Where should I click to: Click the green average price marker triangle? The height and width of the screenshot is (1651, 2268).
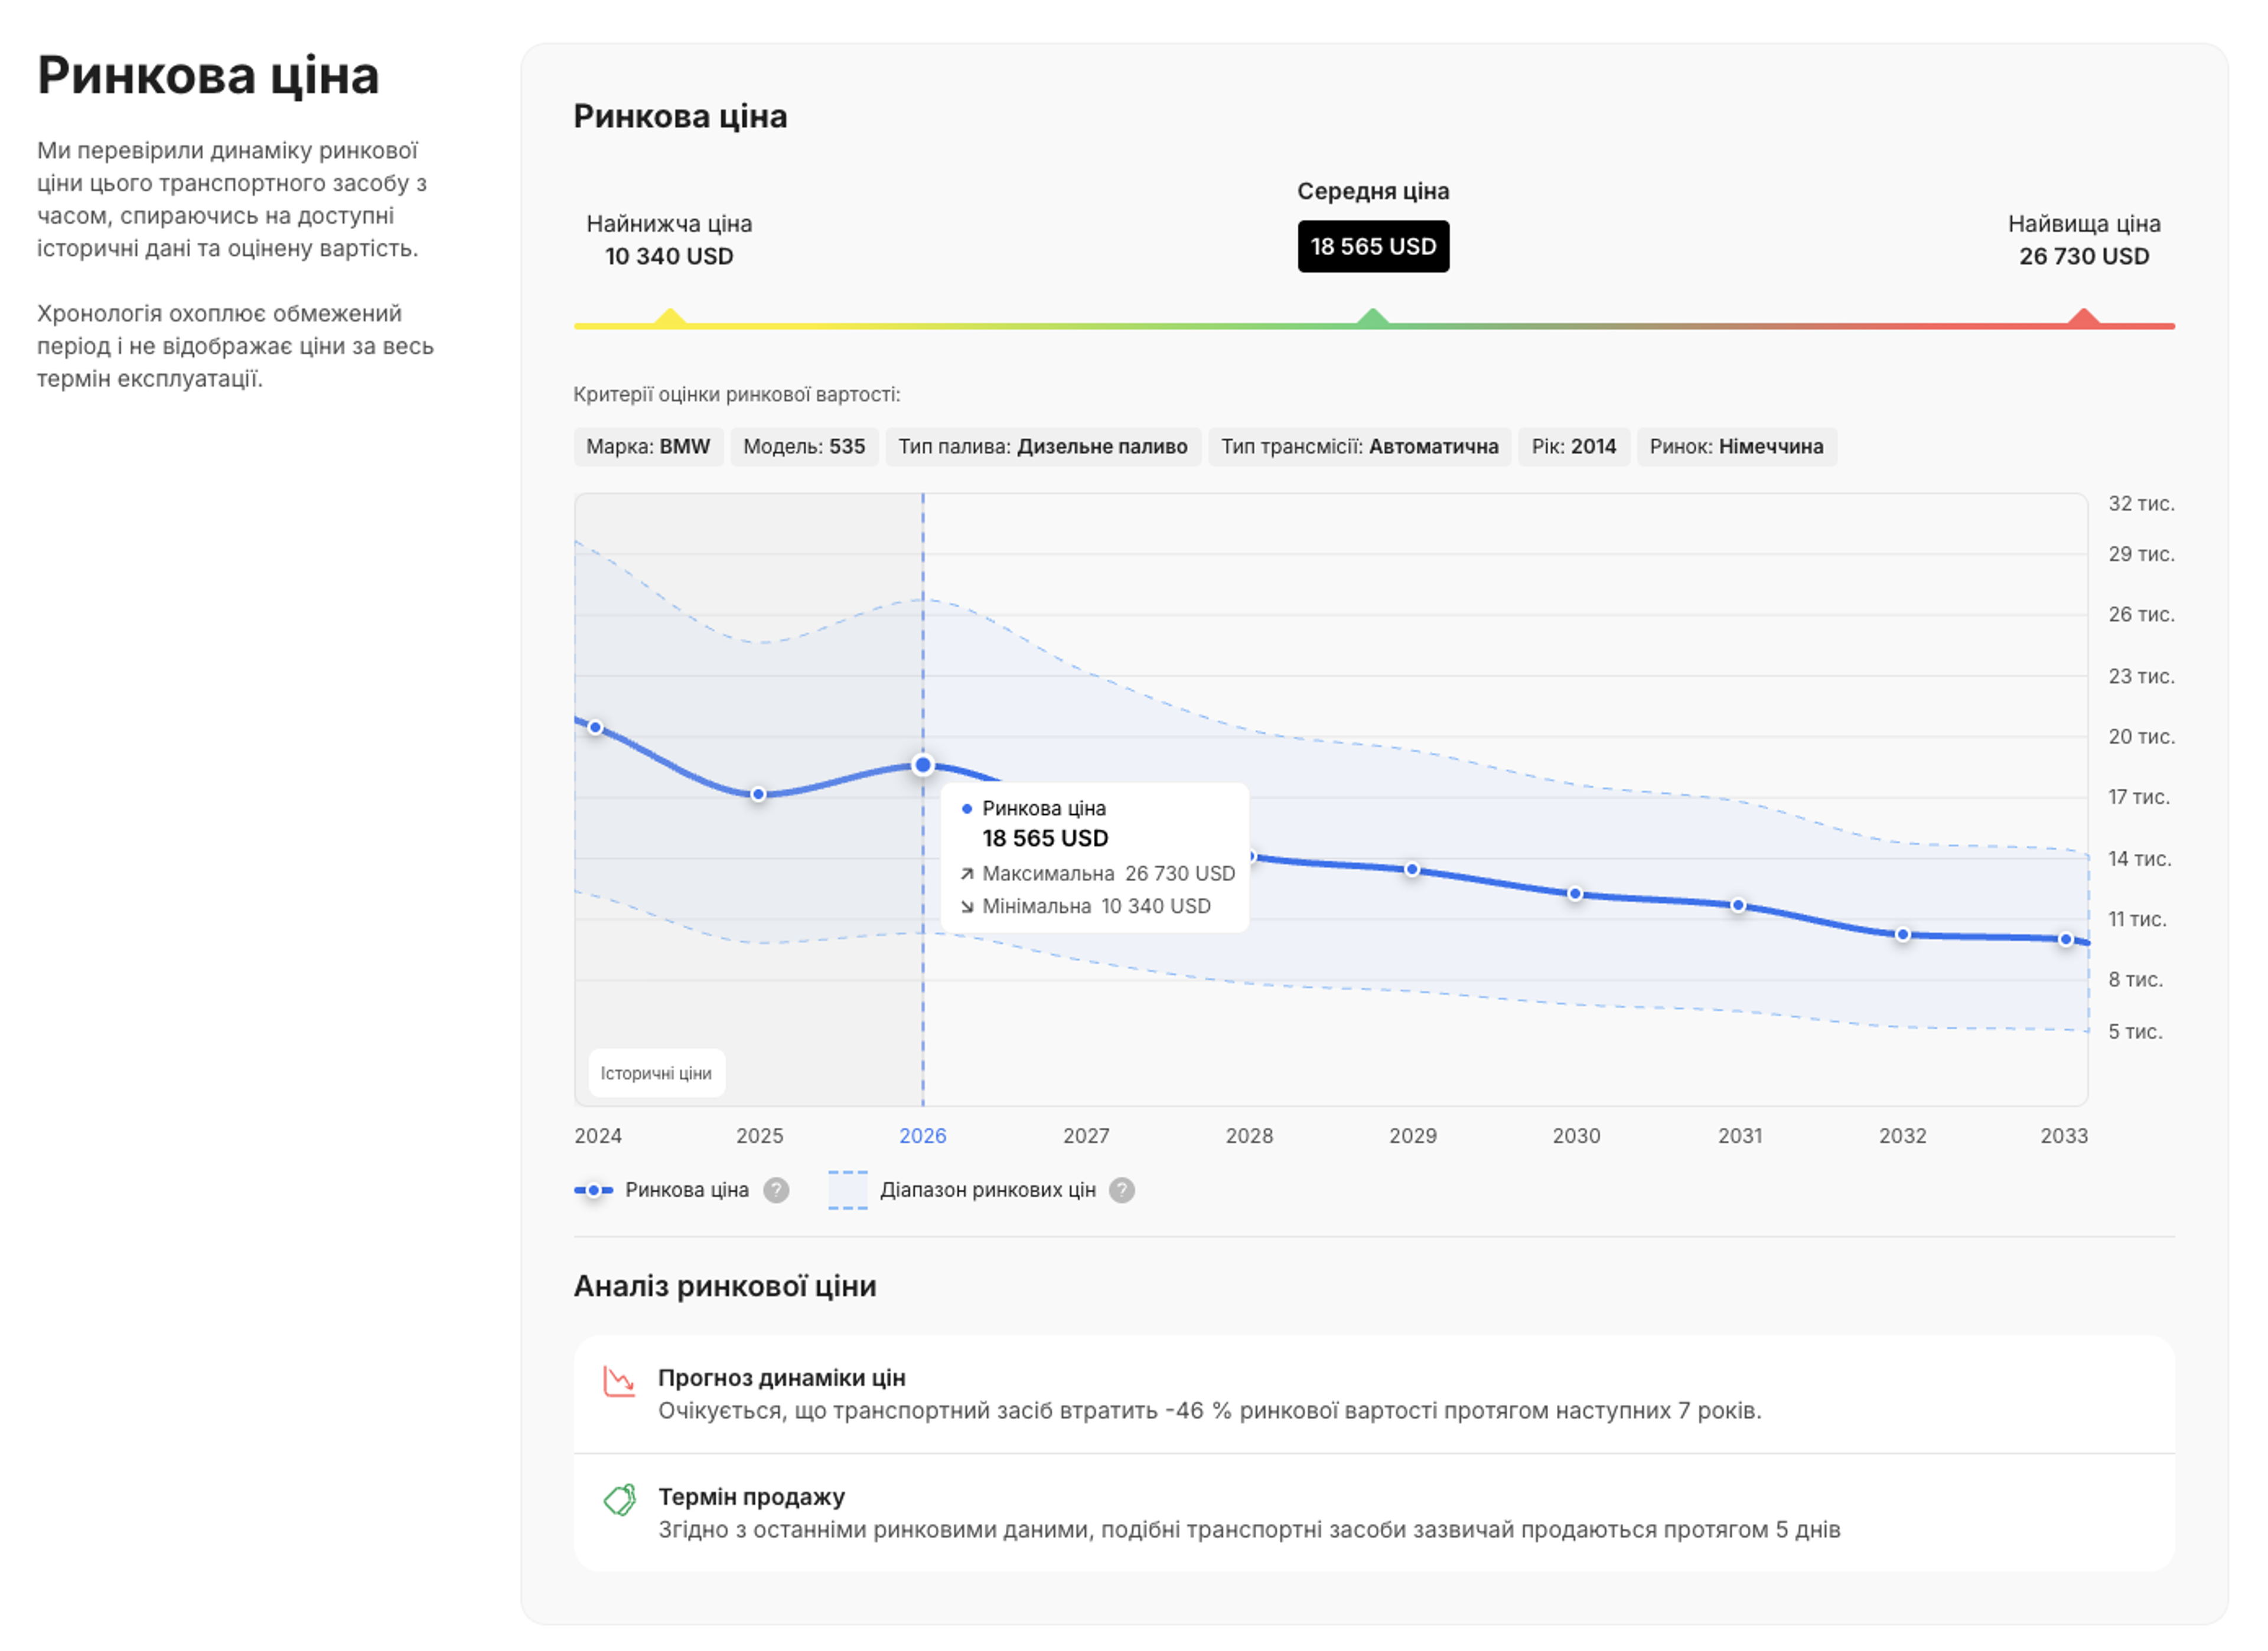(1373, 317)
